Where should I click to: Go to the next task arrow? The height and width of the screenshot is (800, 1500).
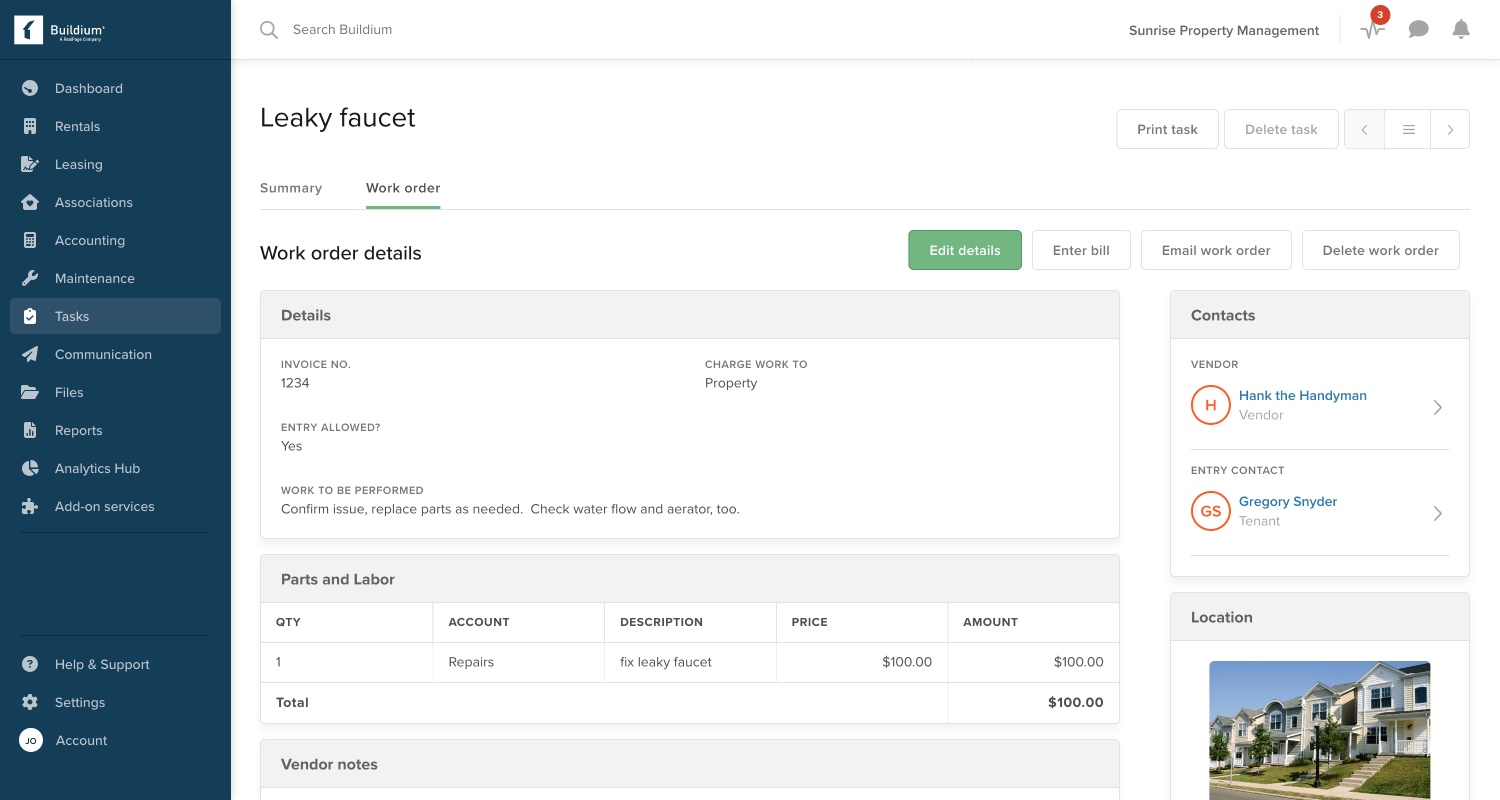pyautogui.click(x=1450, y=129)
